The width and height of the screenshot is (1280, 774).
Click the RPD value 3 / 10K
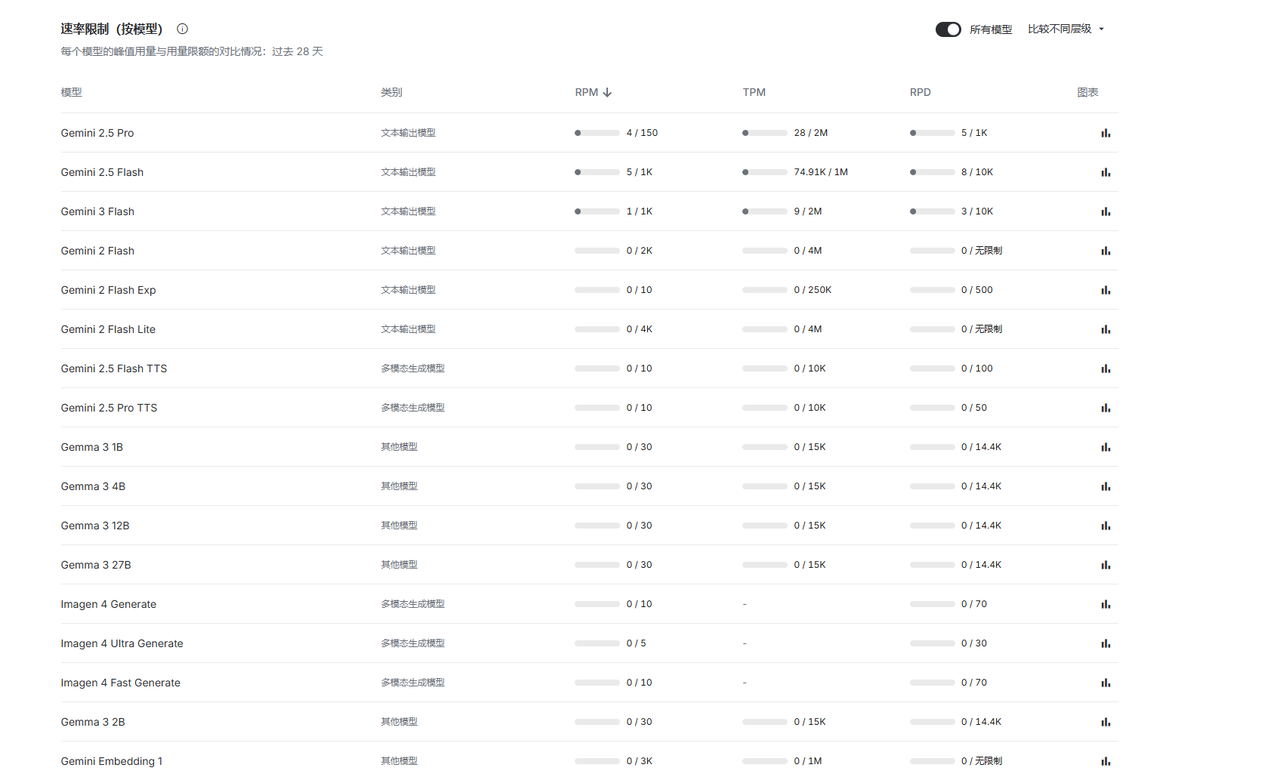click(977, 211)
